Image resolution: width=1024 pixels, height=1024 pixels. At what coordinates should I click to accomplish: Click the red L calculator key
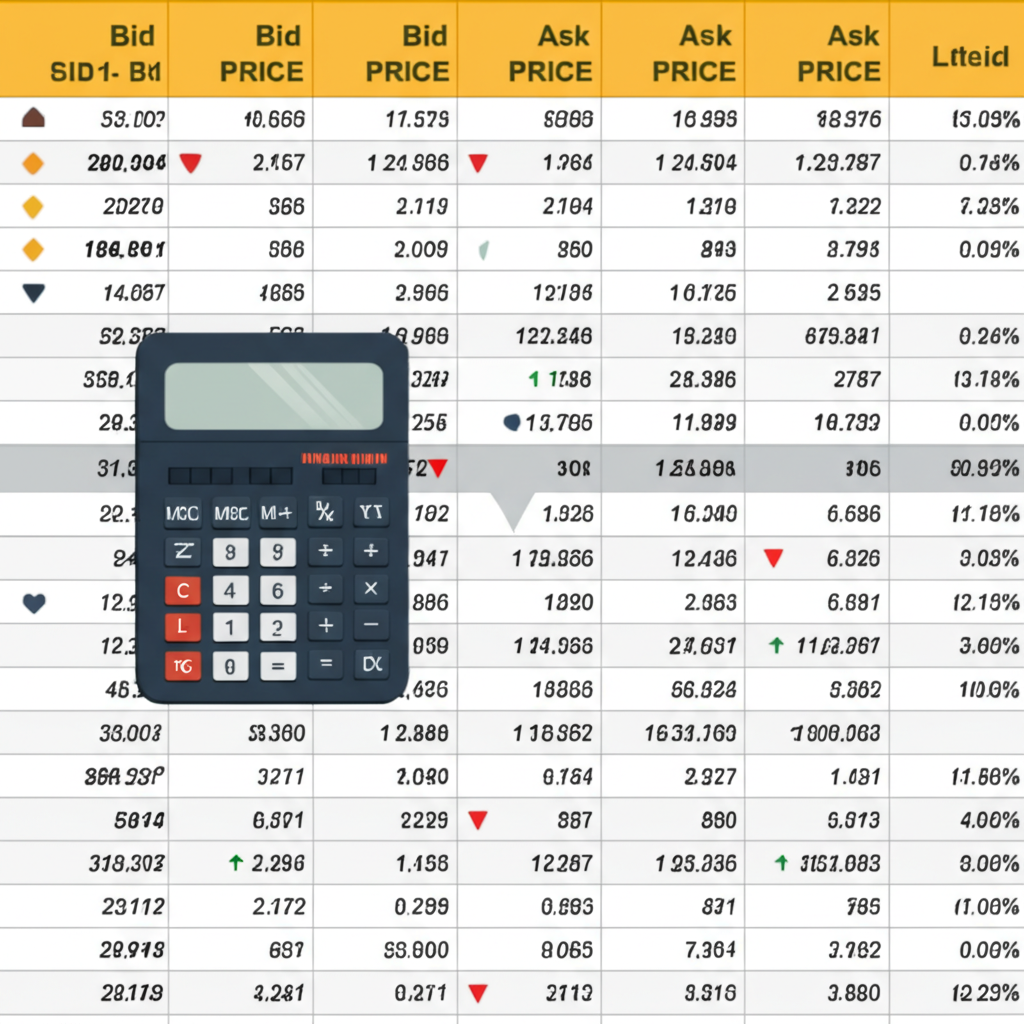click(x=182, y=627)
